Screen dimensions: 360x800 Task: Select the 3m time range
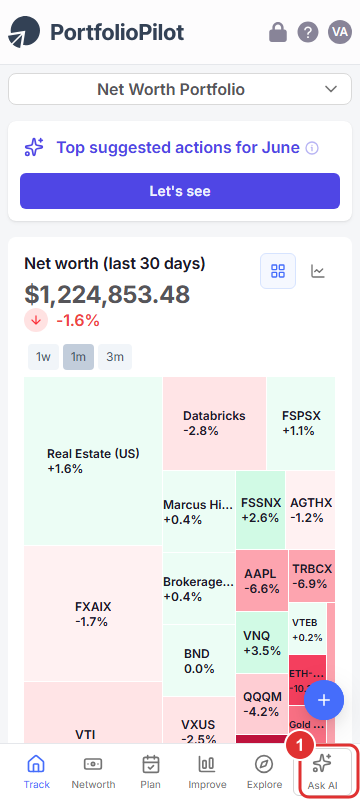115,357
